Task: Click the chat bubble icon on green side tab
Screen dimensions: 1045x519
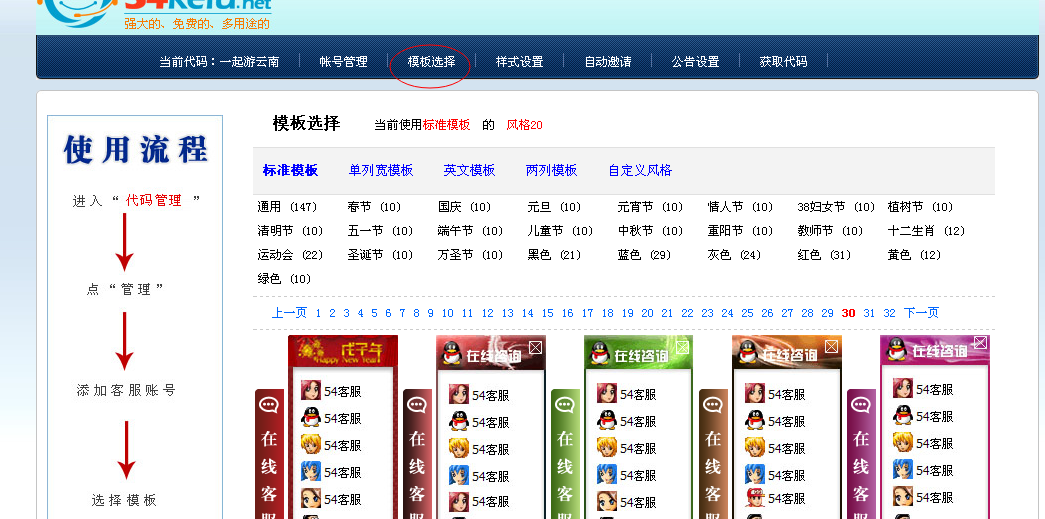Action: tap(565, 405)
